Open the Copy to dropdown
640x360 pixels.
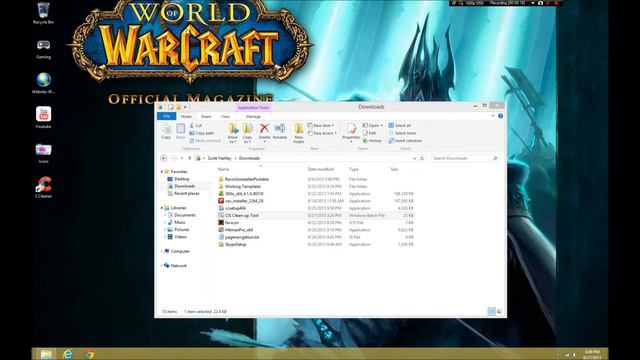[247, 133]
